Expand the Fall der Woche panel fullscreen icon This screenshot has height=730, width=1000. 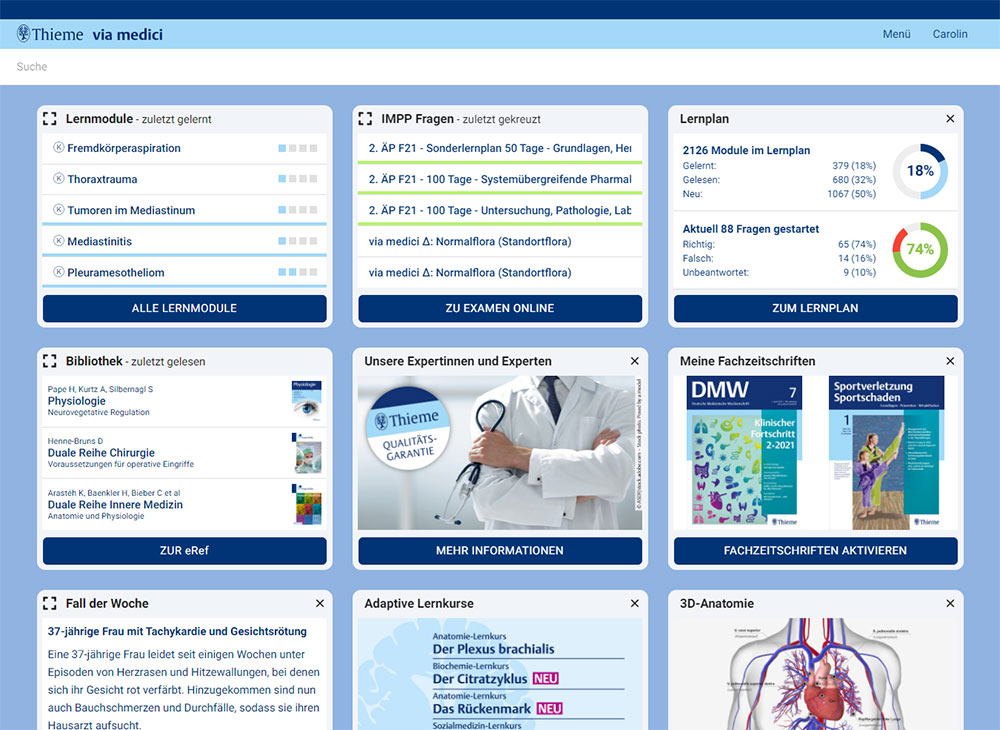click(50, 603)
